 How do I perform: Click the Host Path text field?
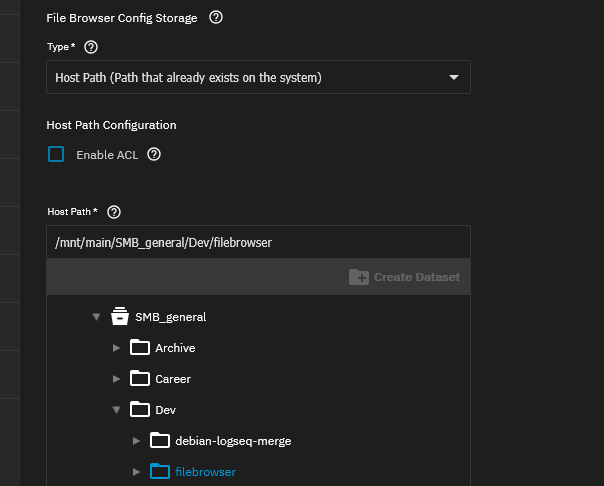(258, 242)
